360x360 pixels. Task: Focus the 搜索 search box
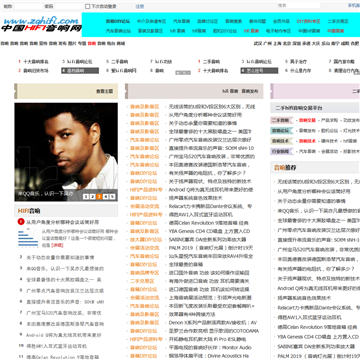[298, 5]
